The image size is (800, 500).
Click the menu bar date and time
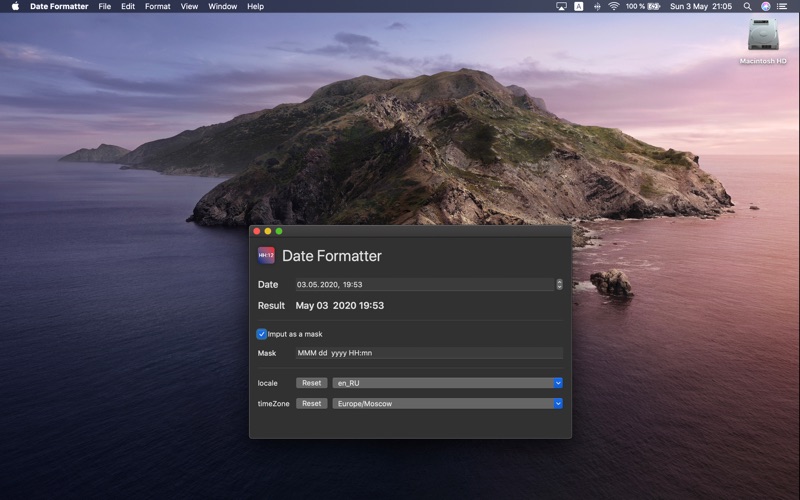pyautogui.click(x=701, y=6)
